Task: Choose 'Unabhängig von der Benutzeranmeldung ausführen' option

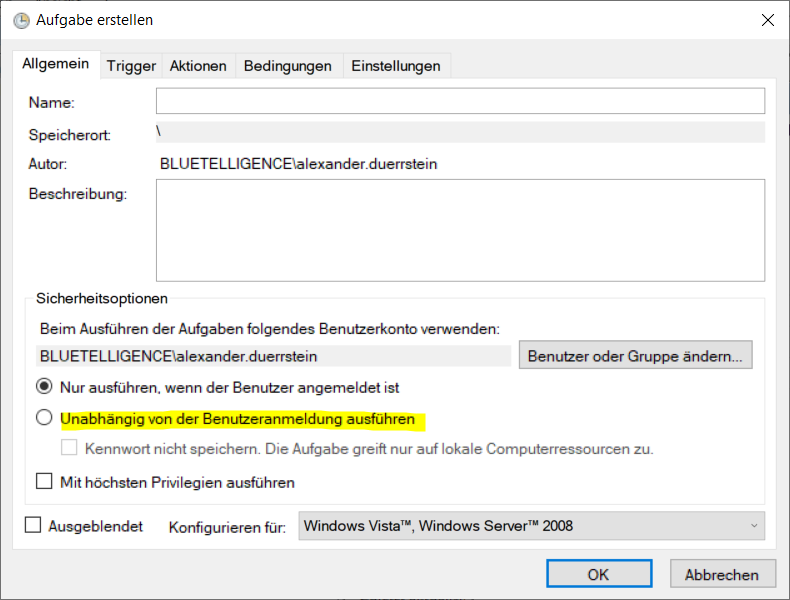Action: click(x=44, y=418)
